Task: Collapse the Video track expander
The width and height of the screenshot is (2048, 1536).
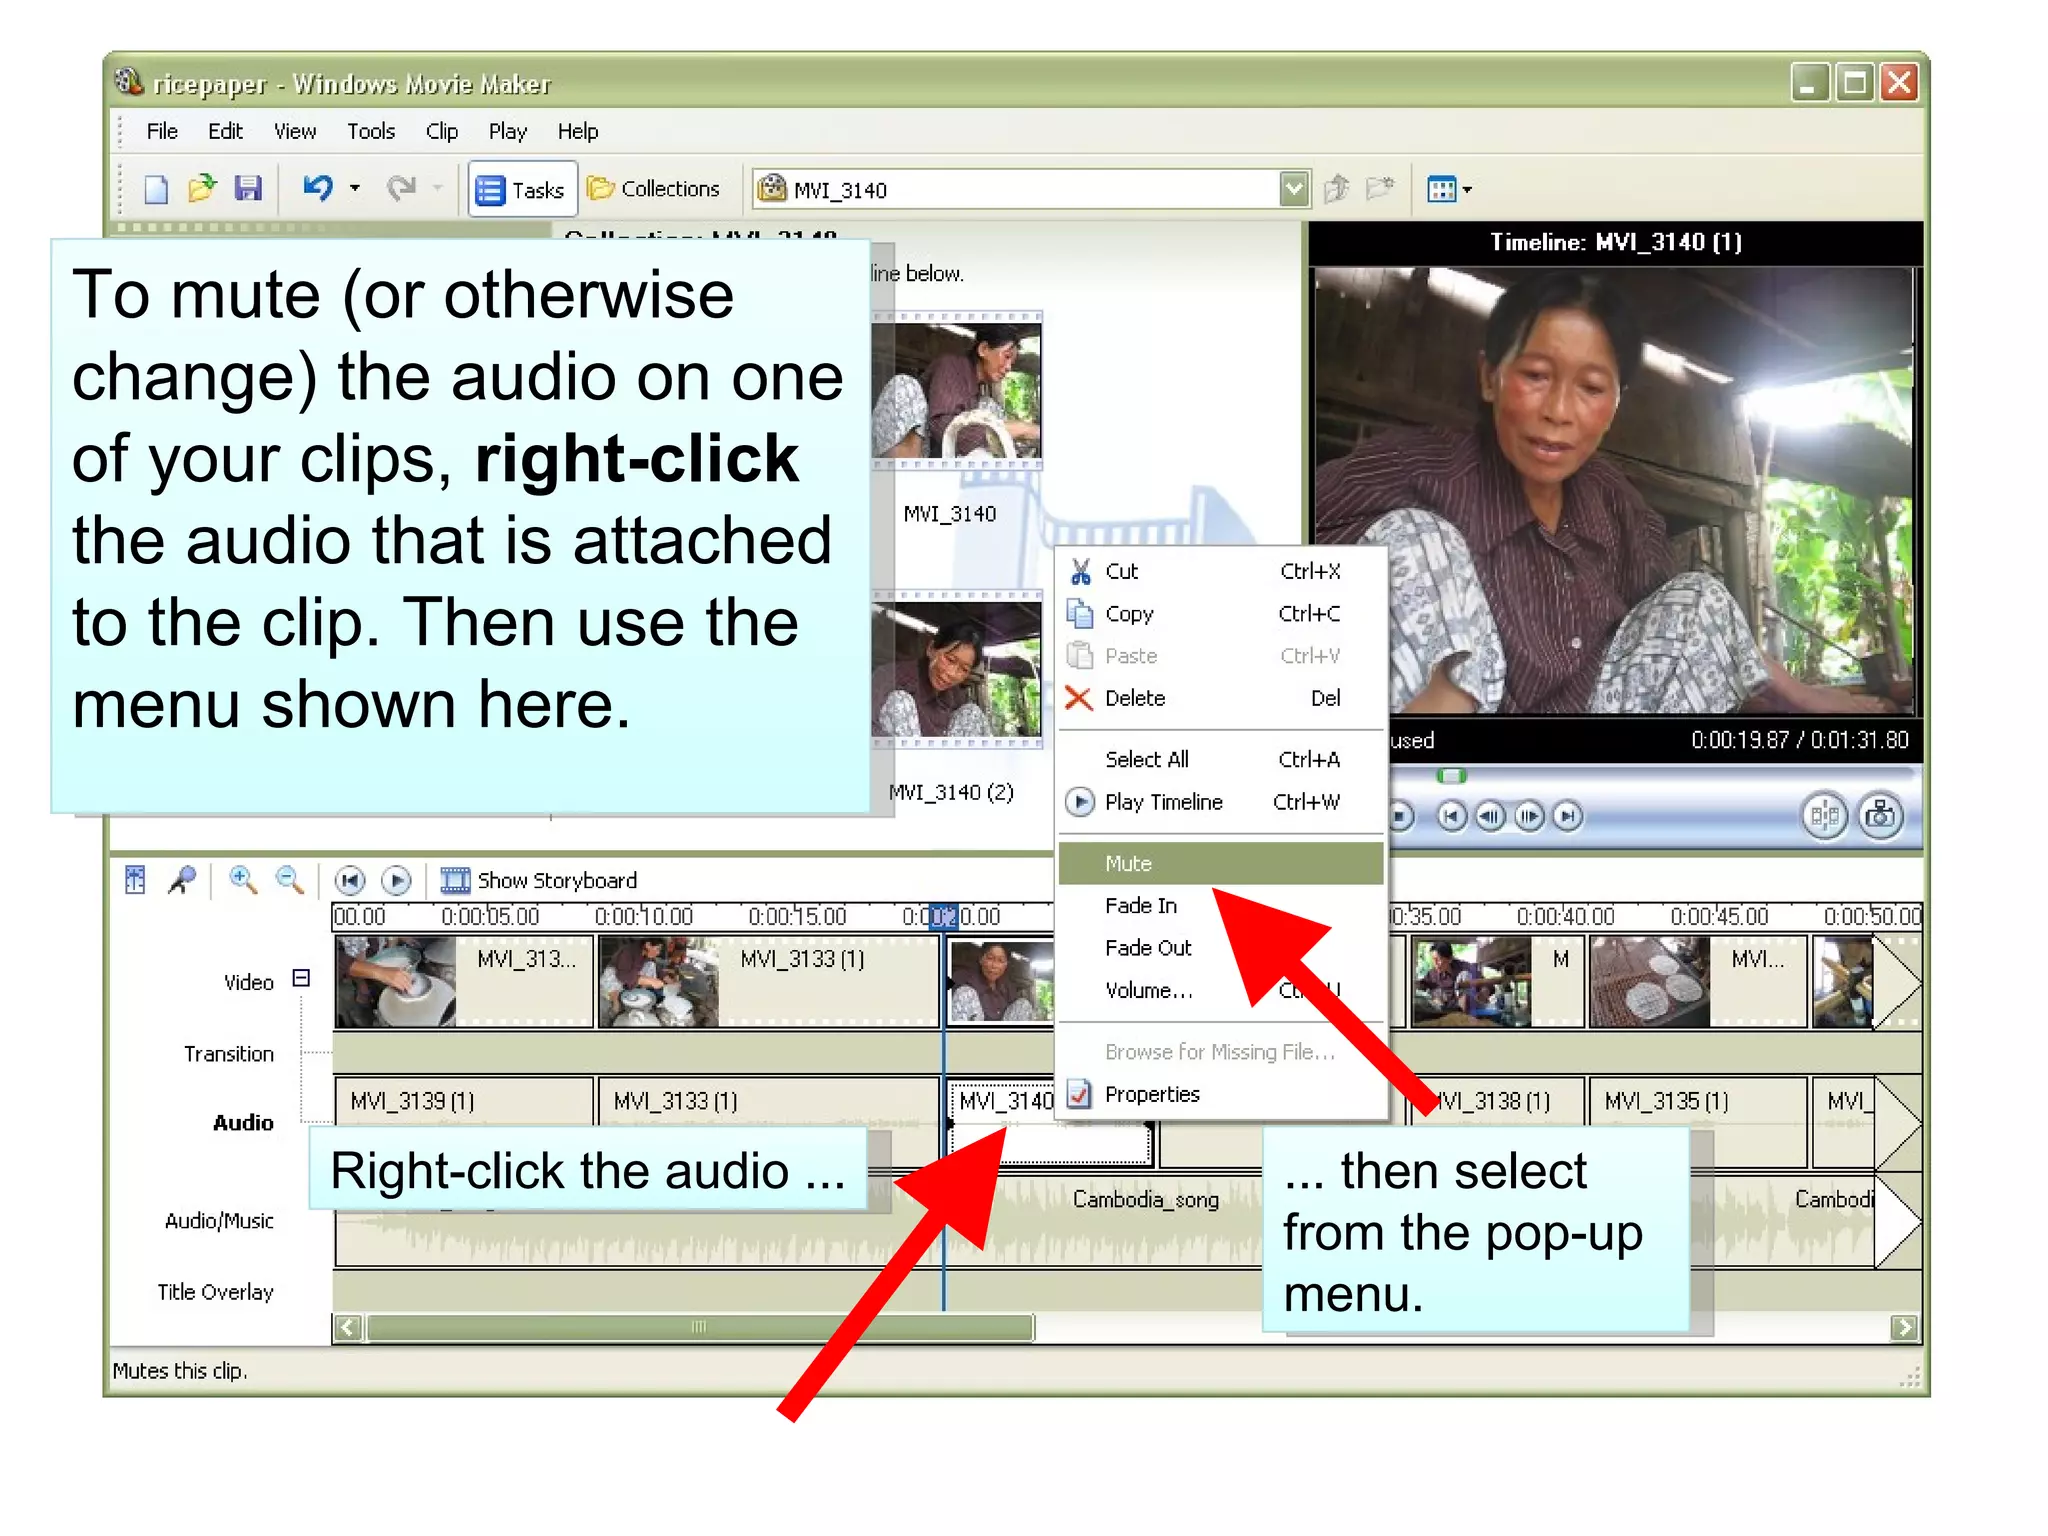Action: click(301, 978)
